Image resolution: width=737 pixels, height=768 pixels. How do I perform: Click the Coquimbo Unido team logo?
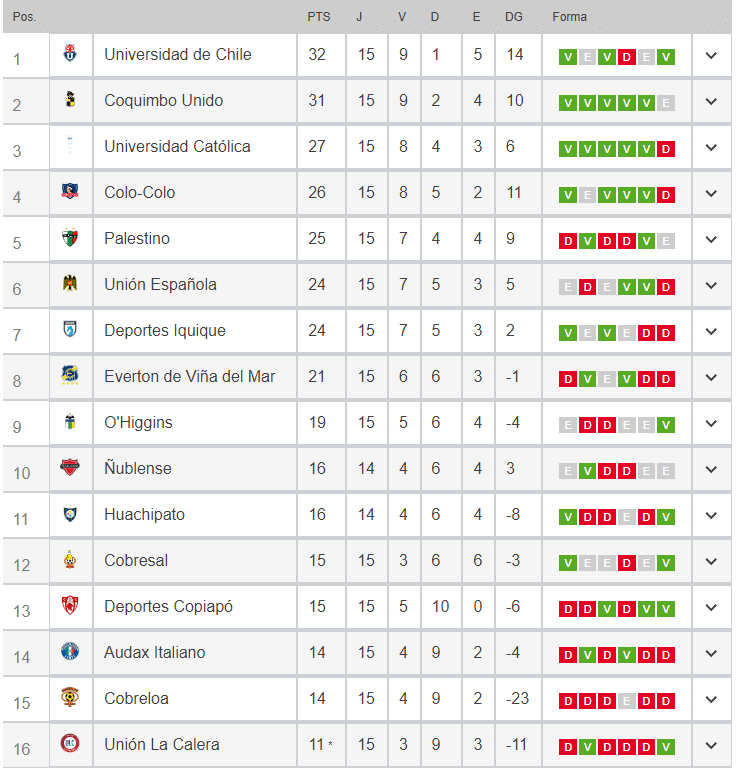click(70, 101)
